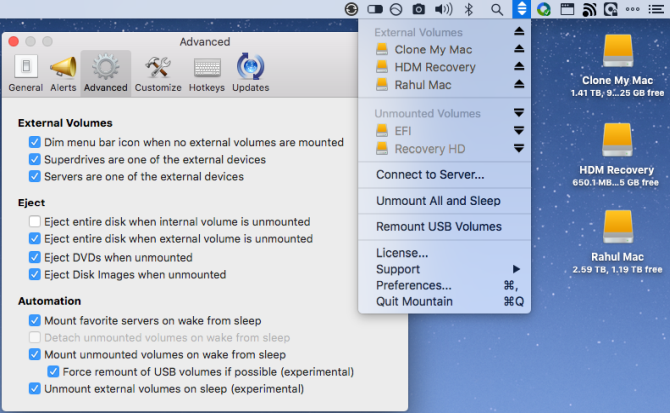This screenshot has width=670, height=413.
Task: Click Unmounted Volumes header mount arrow
Action: pos(518,114)
